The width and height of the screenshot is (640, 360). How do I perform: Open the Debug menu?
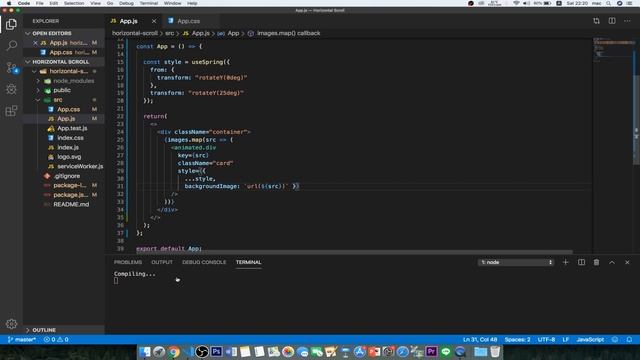pos(126,3)
